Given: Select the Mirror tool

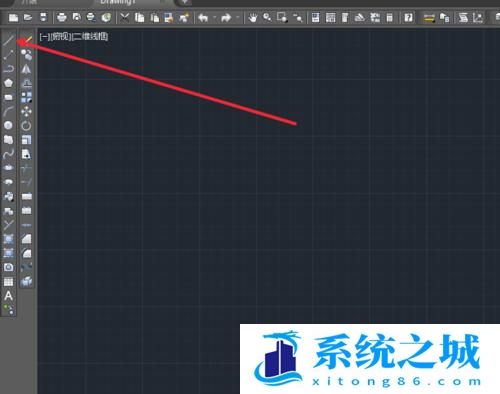Looking at the screenshot, I should 26,69.
